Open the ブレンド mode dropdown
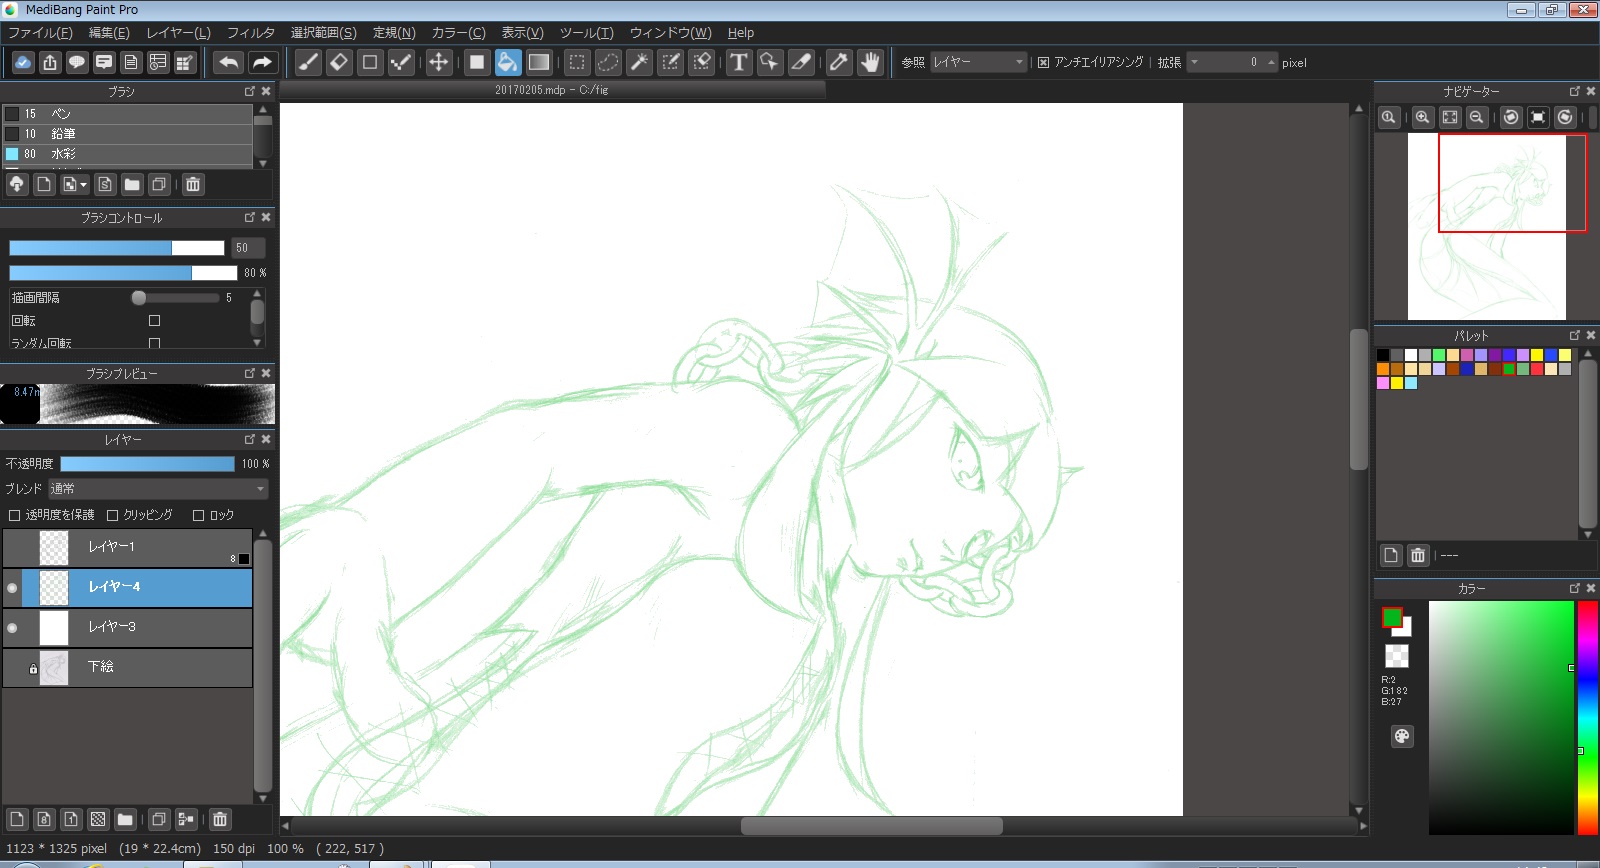Viewport: 1600px width, 868px height. tap(158, 489)
